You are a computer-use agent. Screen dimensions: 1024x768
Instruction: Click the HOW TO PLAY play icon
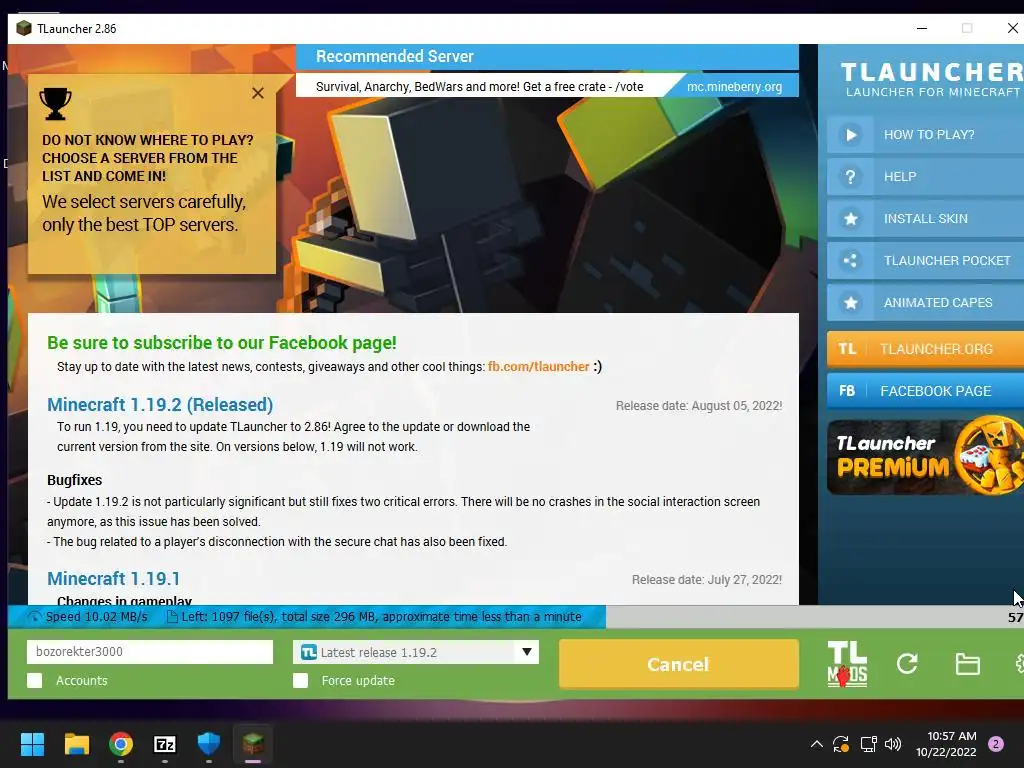850,135
